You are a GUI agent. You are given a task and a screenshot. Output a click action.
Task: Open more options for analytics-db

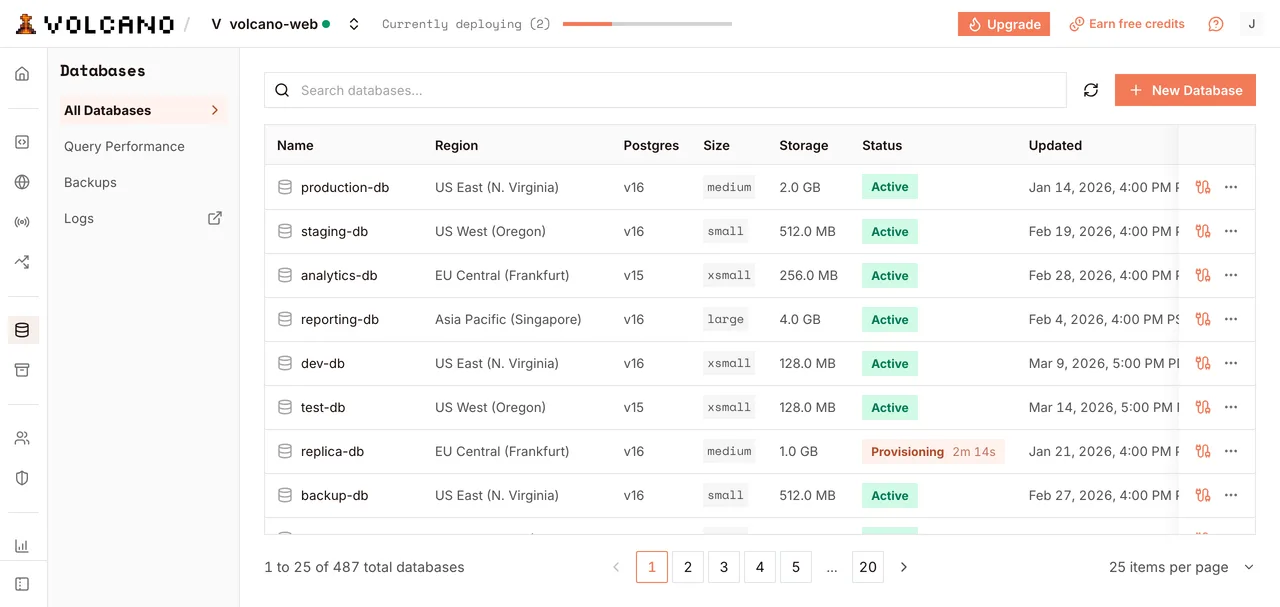tap(1231, 275)
